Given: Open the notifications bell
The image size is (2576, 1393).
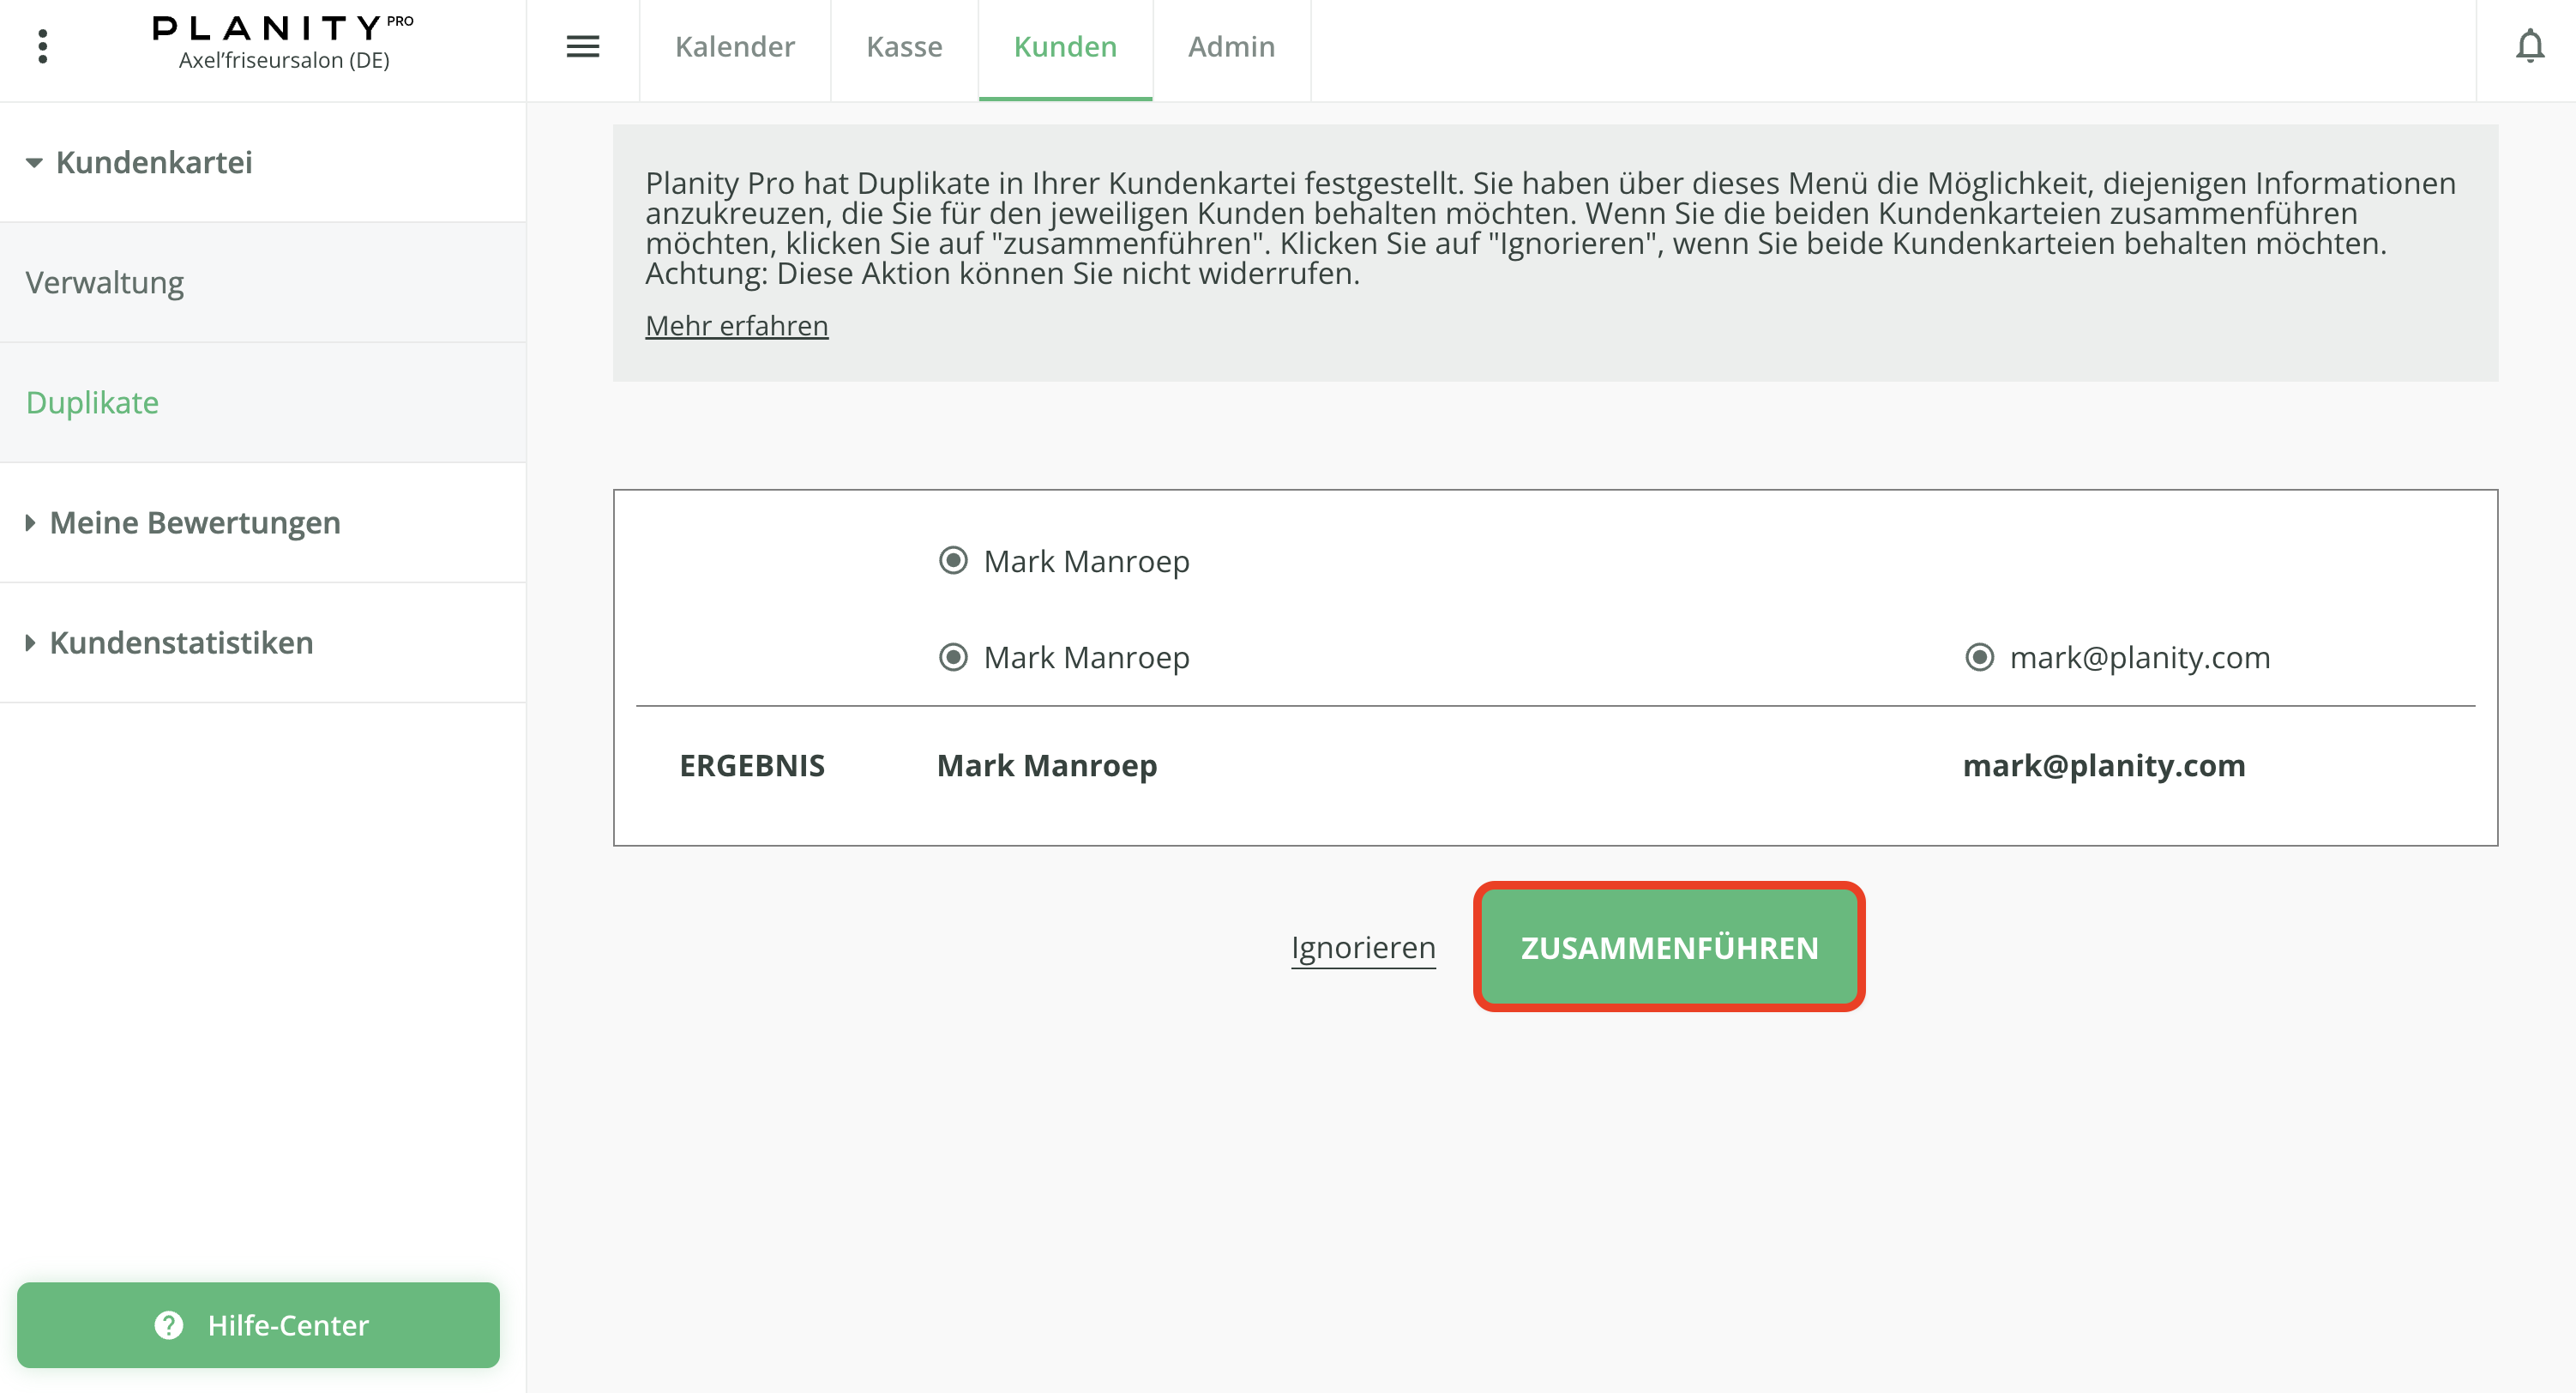Looking at the screenshot, I should coord(2529,46).
